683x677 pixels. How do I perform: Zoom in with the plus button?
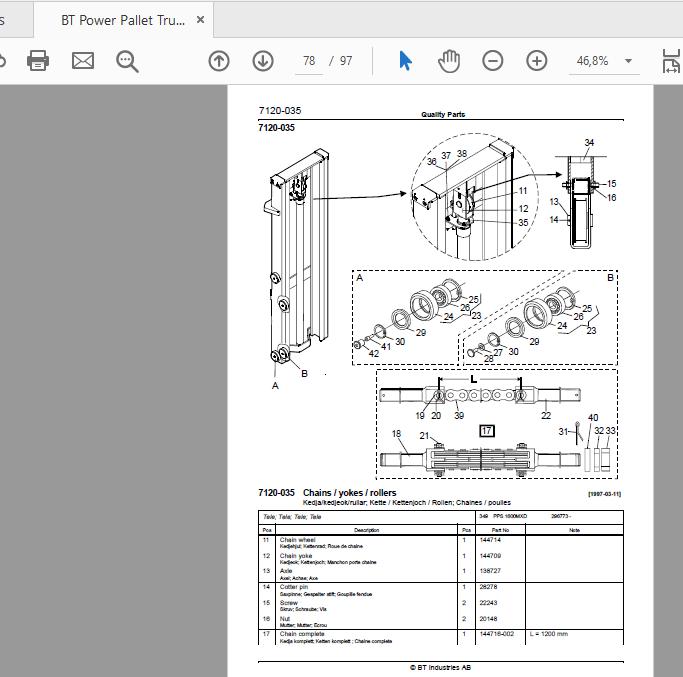tap(537, 61)
